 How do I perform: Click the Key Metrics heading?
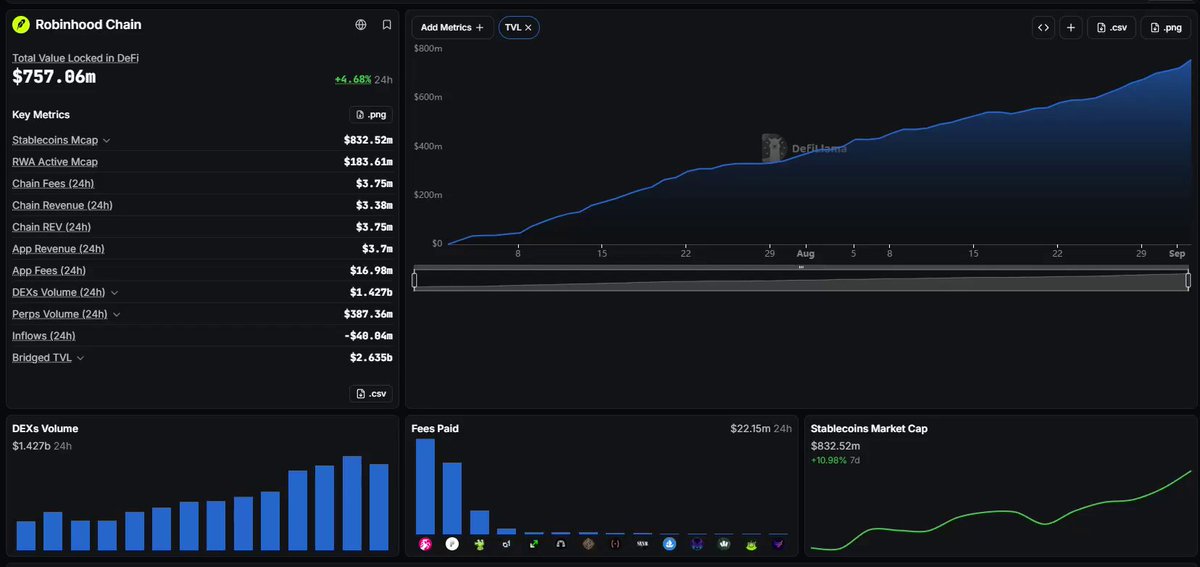click(41, 115)
